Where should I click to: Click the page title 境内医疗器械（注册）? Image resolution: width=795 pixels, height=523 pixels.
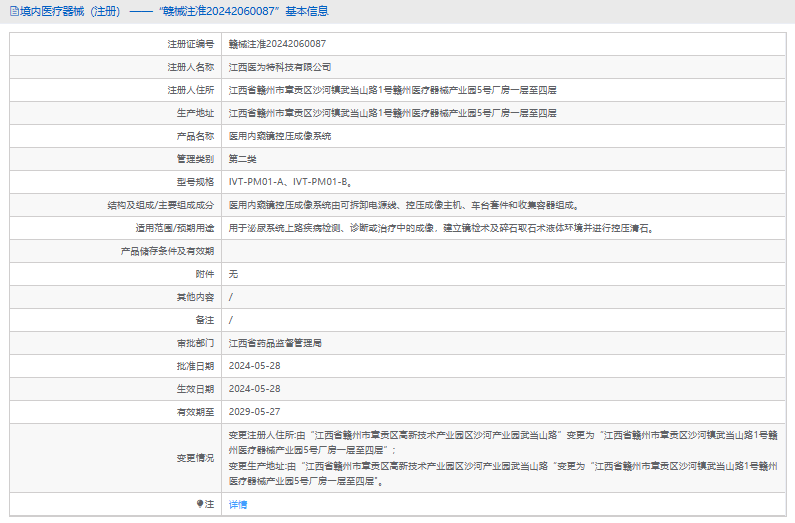[70, 11]
